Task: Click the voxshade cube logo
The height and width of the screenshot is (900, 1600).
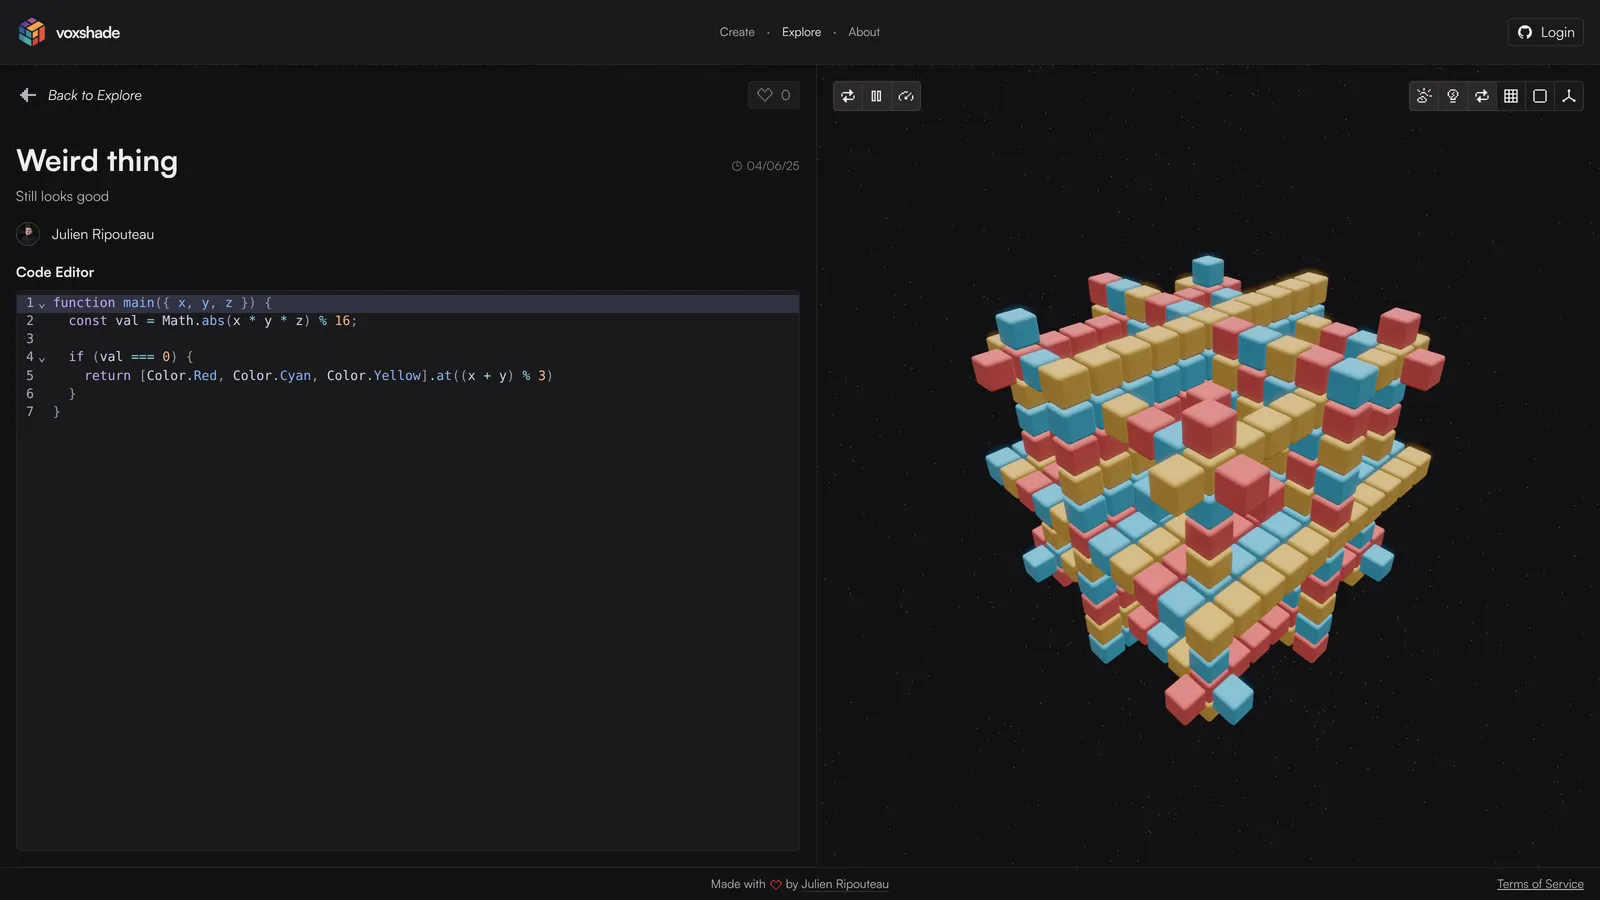Action: (x=32, y=32)
